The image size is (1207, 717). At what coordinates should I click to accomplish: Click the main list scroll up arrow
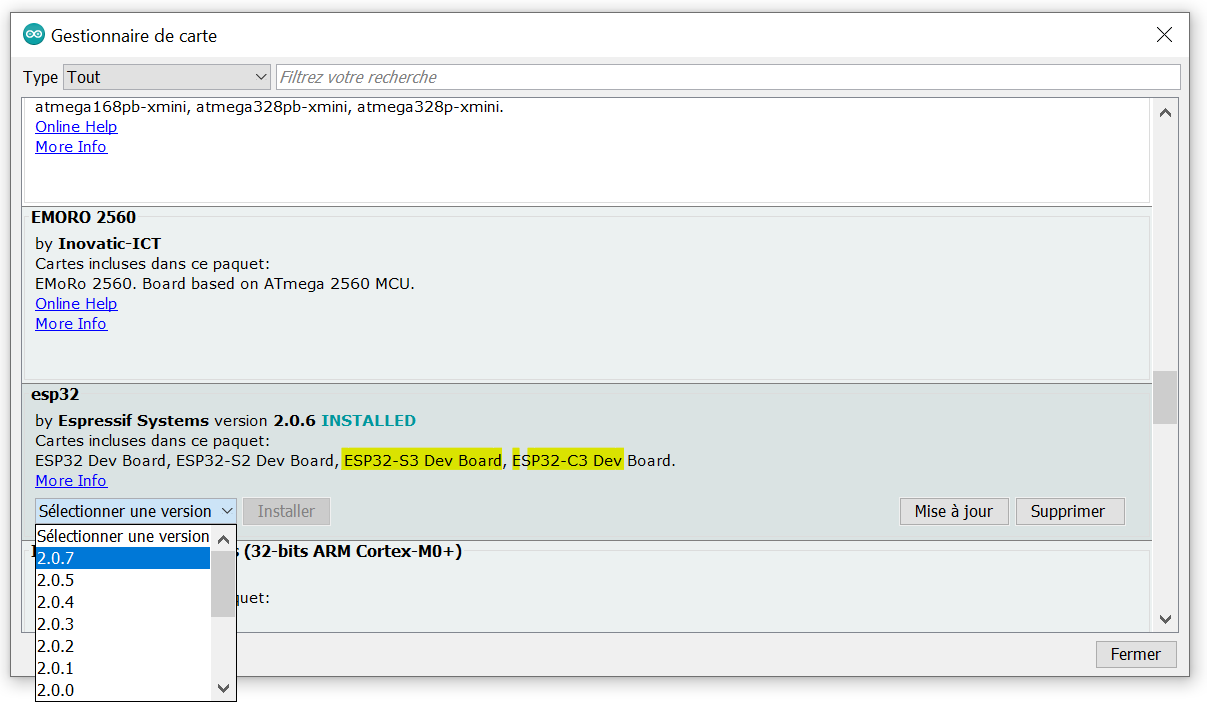point(1165,113)
